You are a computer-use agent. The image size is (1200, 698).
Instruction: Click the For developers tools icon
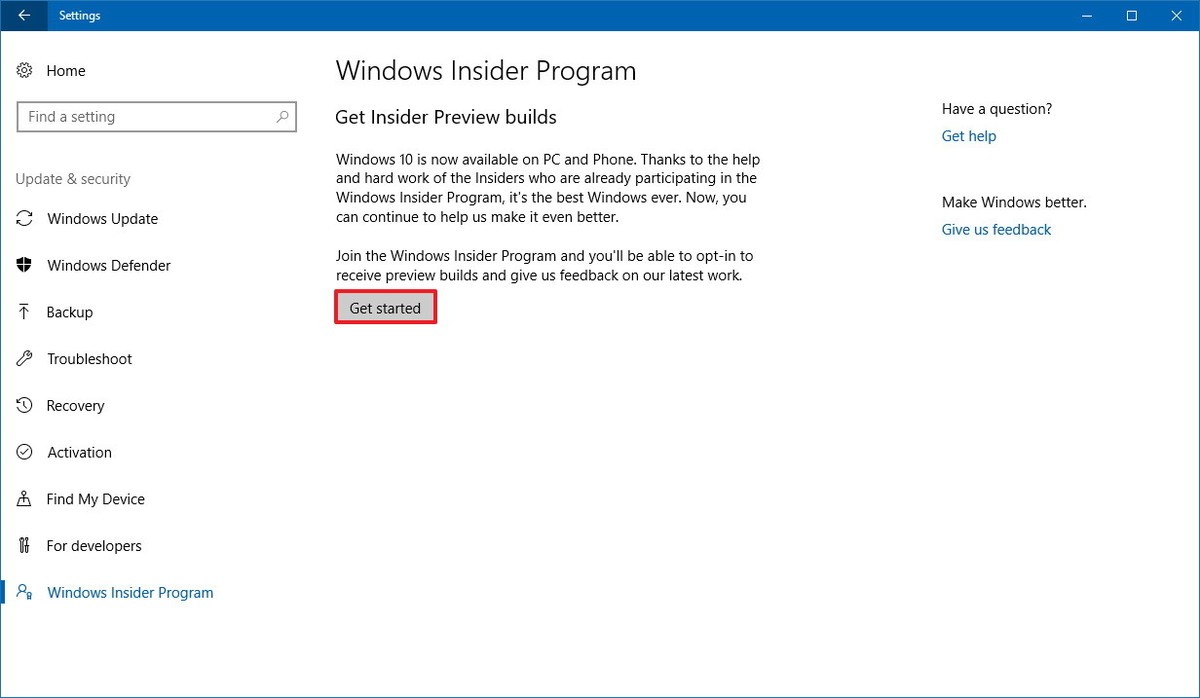point(25,546)
